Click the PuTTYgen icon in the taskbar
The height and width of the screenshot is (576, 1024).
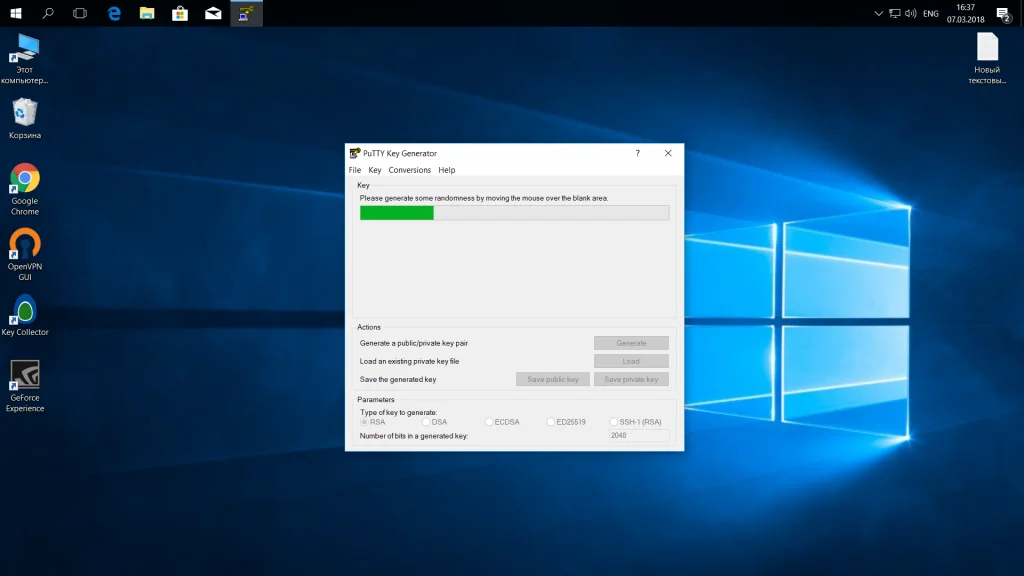[x=246, y=13]
